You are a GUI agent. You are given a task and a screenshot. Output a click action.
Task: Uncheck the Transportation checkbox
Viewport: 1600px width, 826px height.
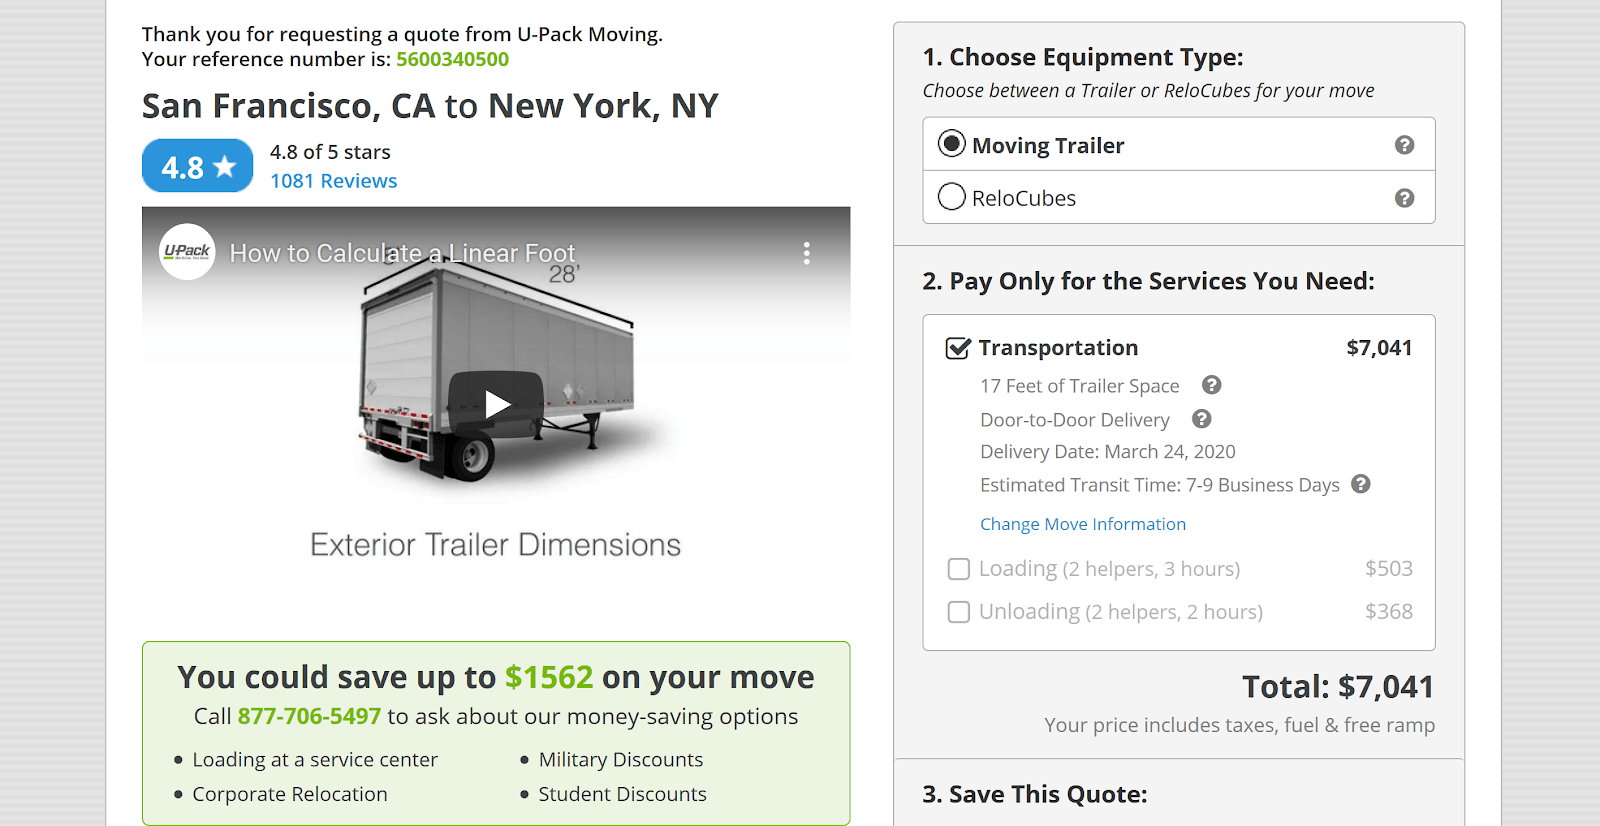[958, 348]
